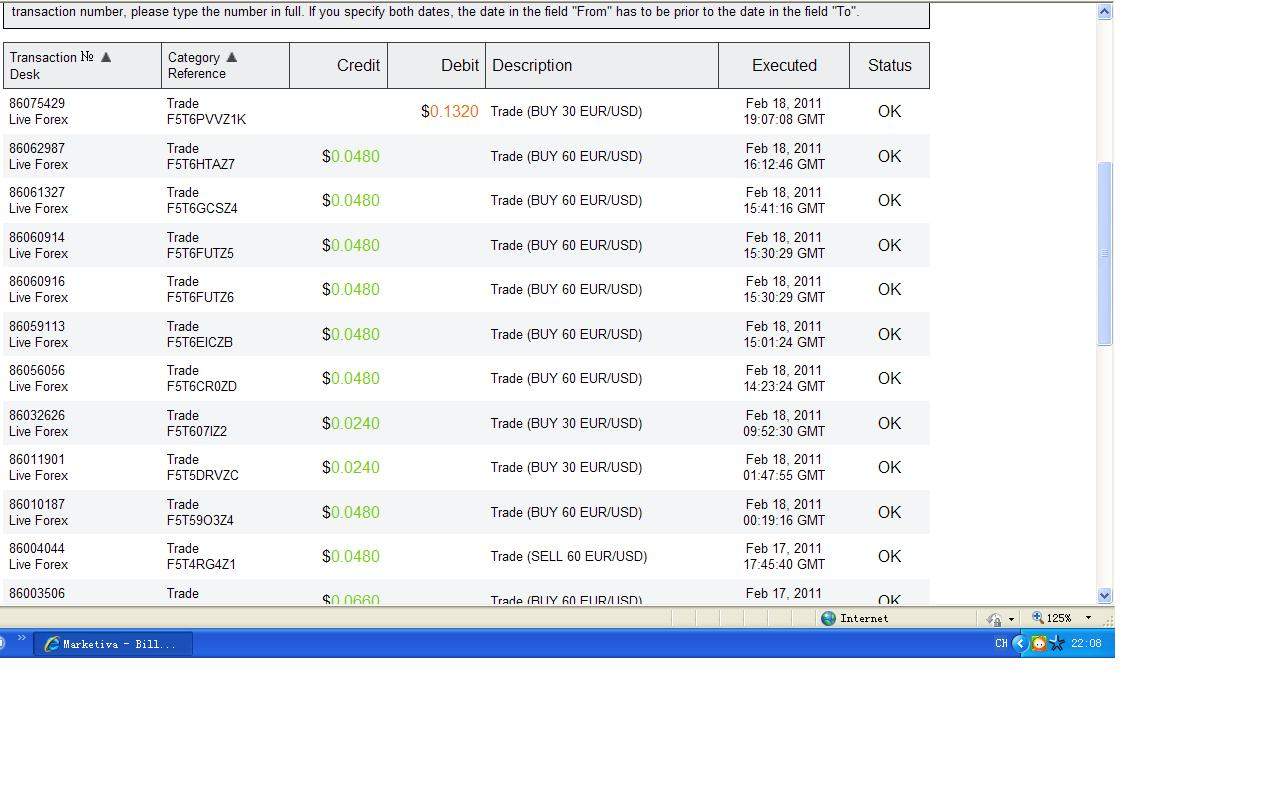Click the star icon in system tray
Image resolution: width=1280 pixels, height=800 pixels.
click(x=1057, y=644)
